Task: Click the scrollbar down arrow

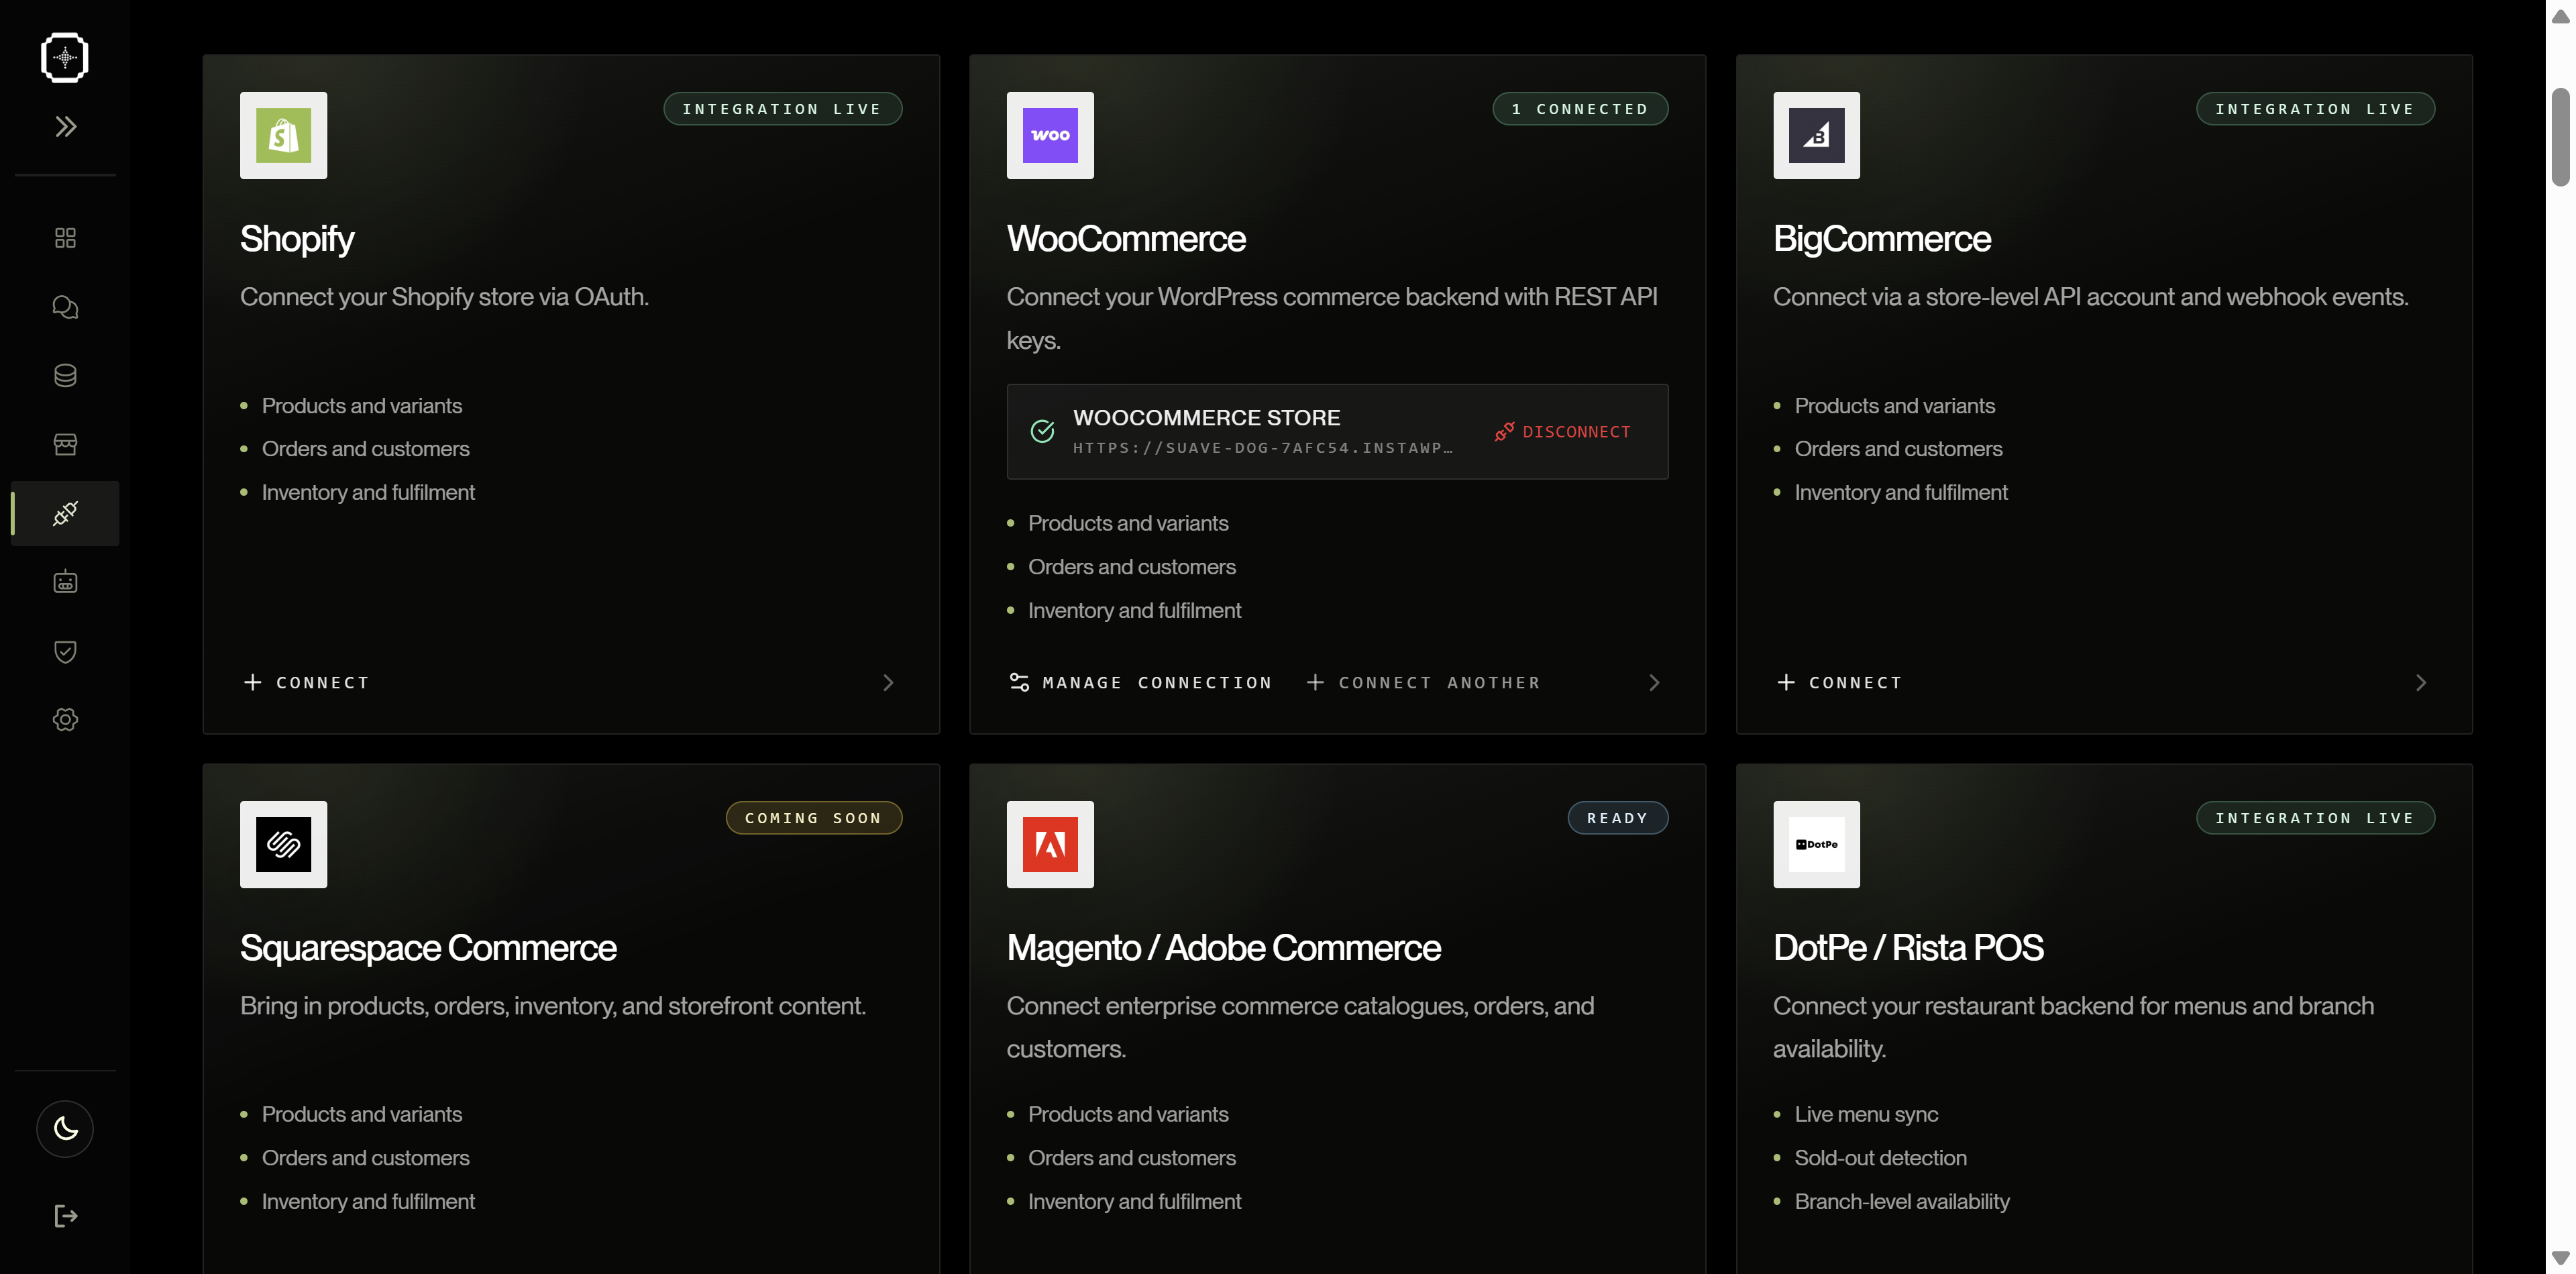Action: 2560,1257
